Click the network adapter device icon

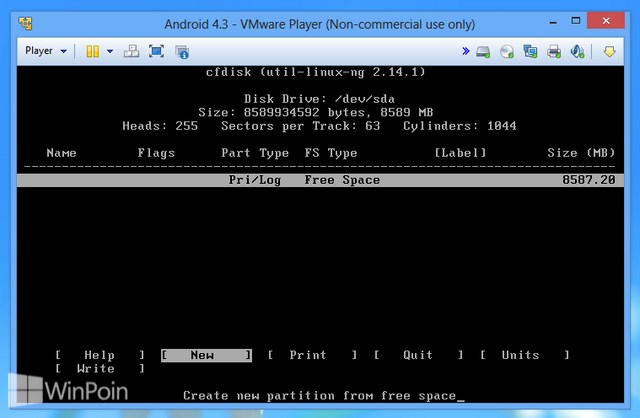(x=530, y=51)
